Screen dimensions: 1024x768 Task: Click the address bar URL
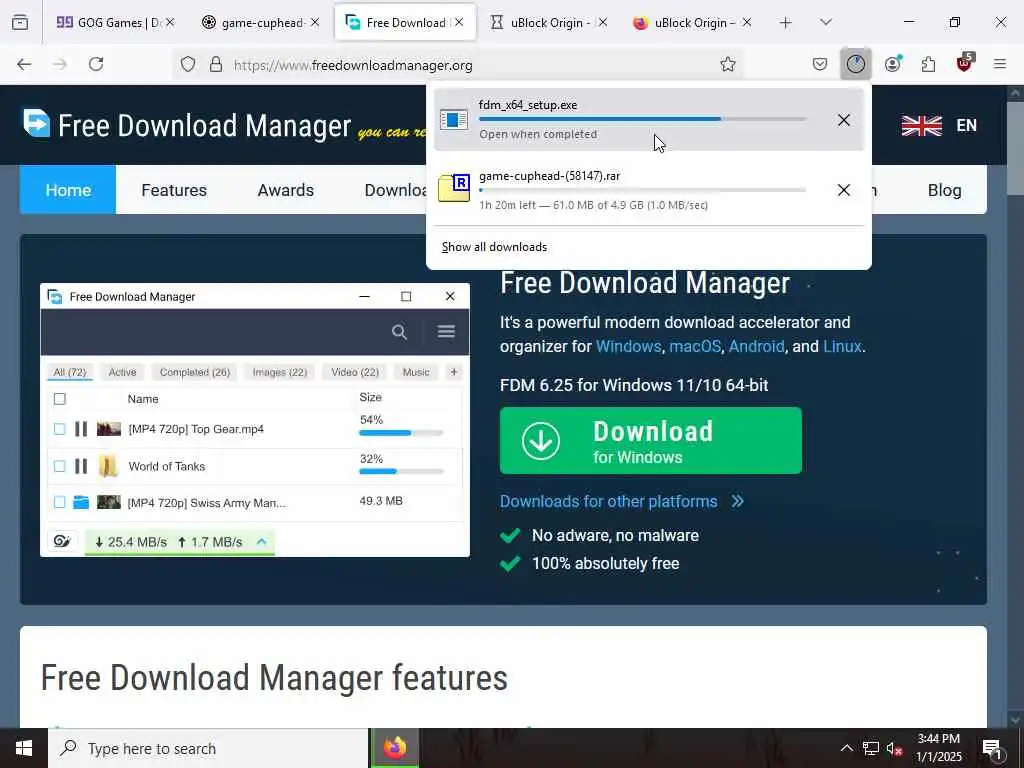pos(353,65)
